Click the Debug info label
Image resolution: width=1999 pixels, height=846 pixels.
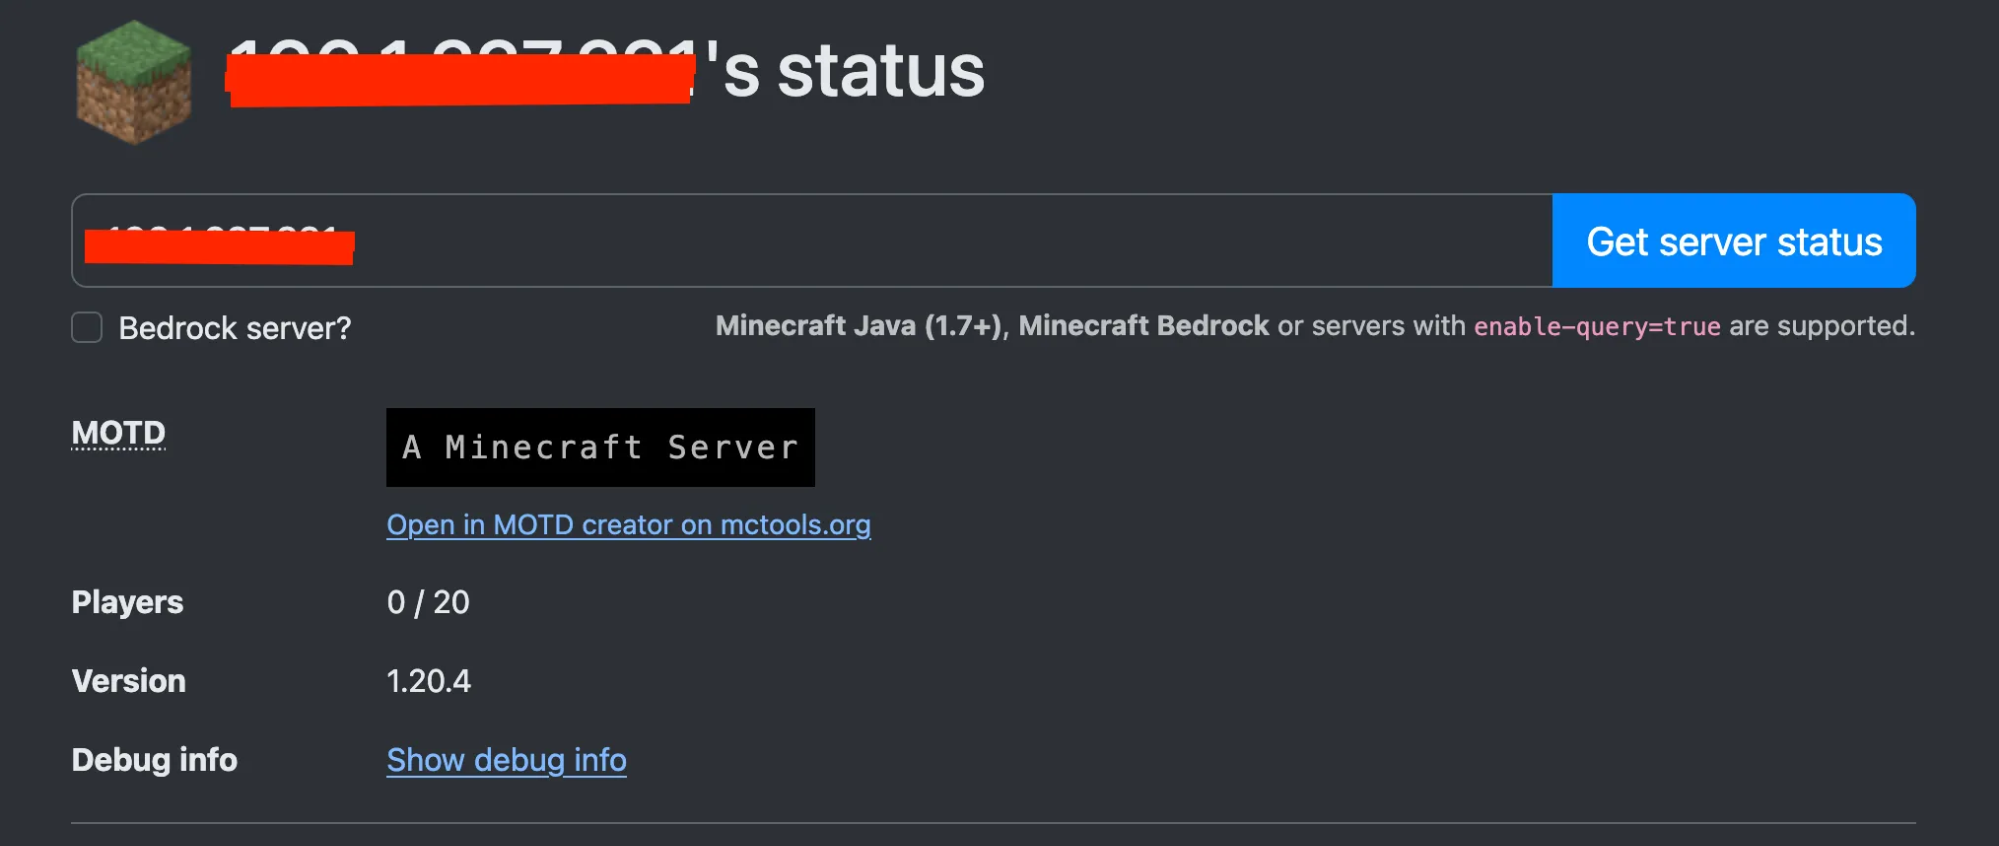click(155, 760)
